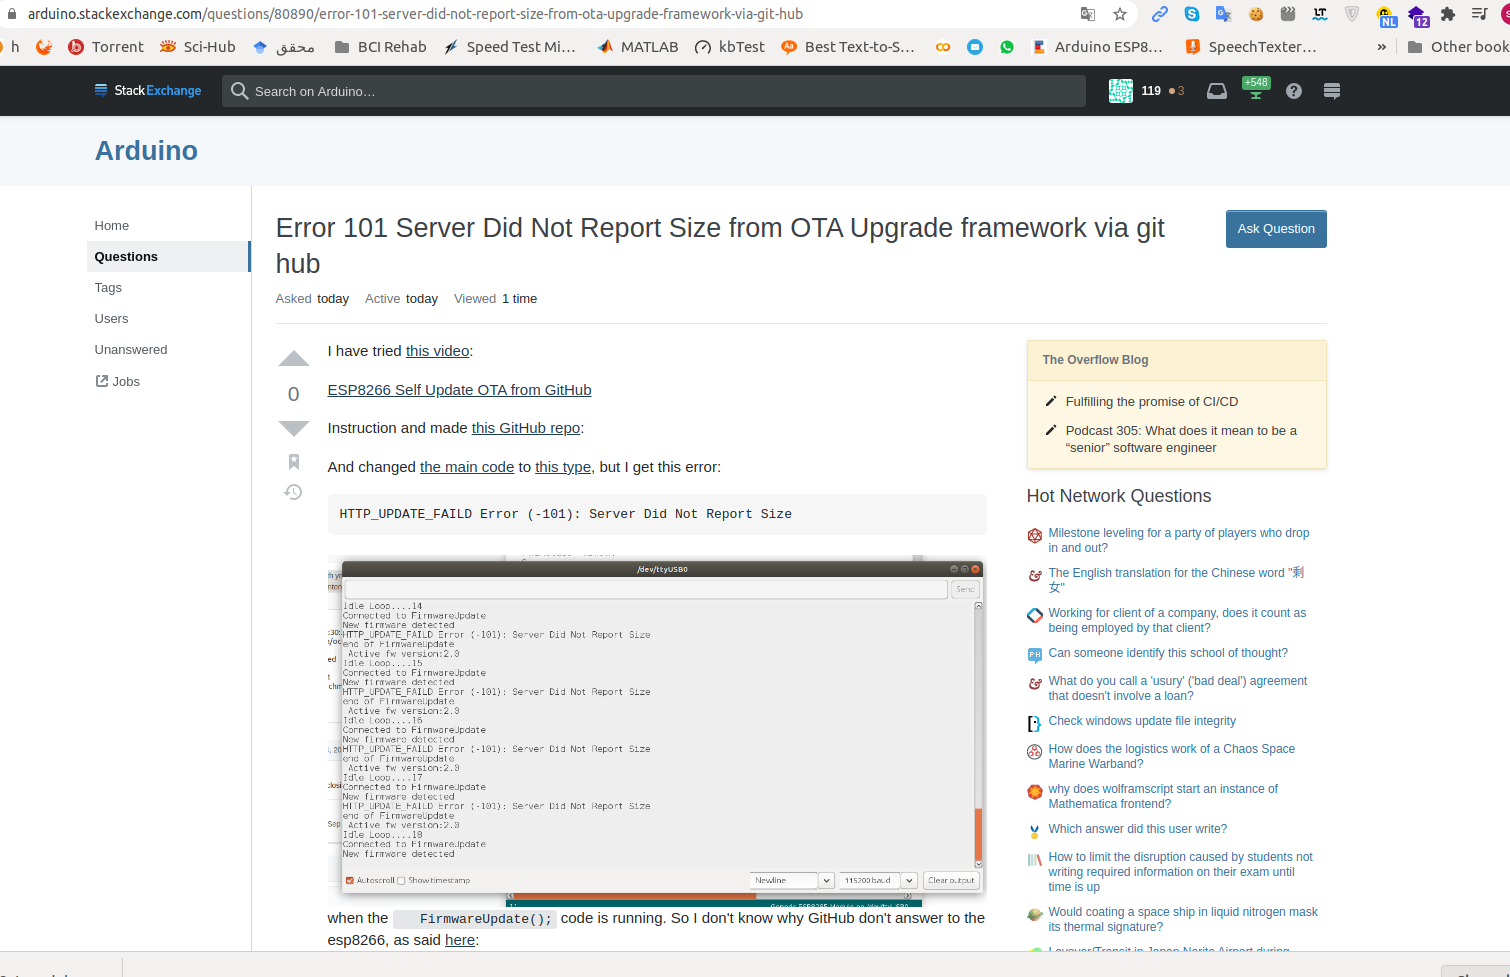
Task: Open the page translate icon in address bar
Action: pyautogui.click(x=1088, y=14)
